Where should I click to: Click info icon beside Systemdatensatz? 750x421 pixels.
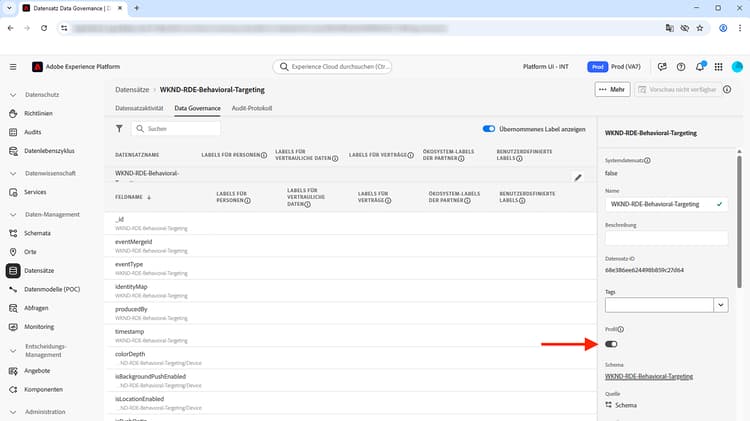647,160
